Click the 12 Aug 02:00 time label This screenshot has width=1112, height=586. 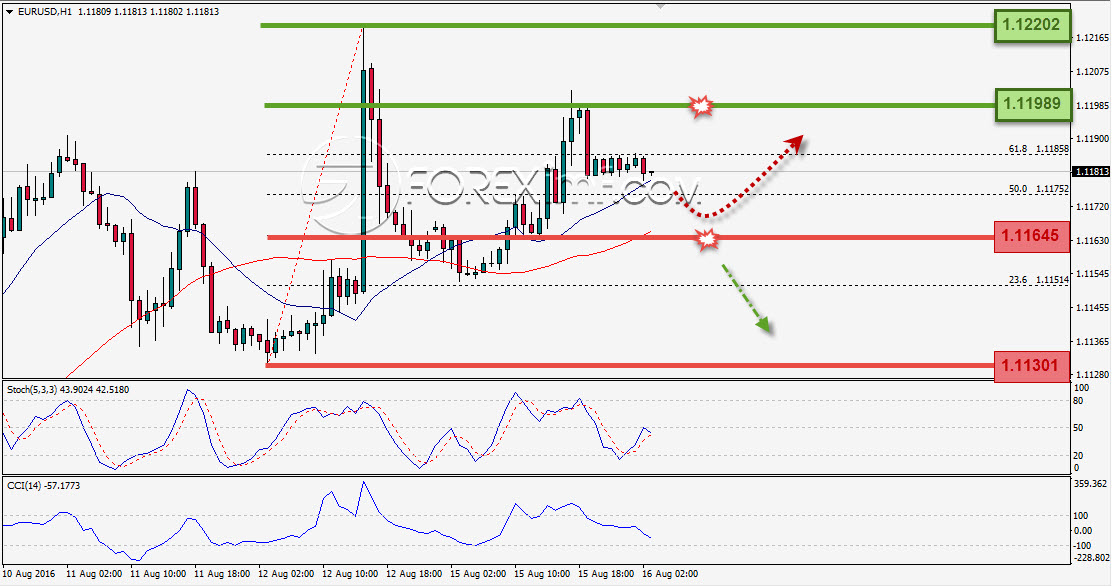point(286,573)
